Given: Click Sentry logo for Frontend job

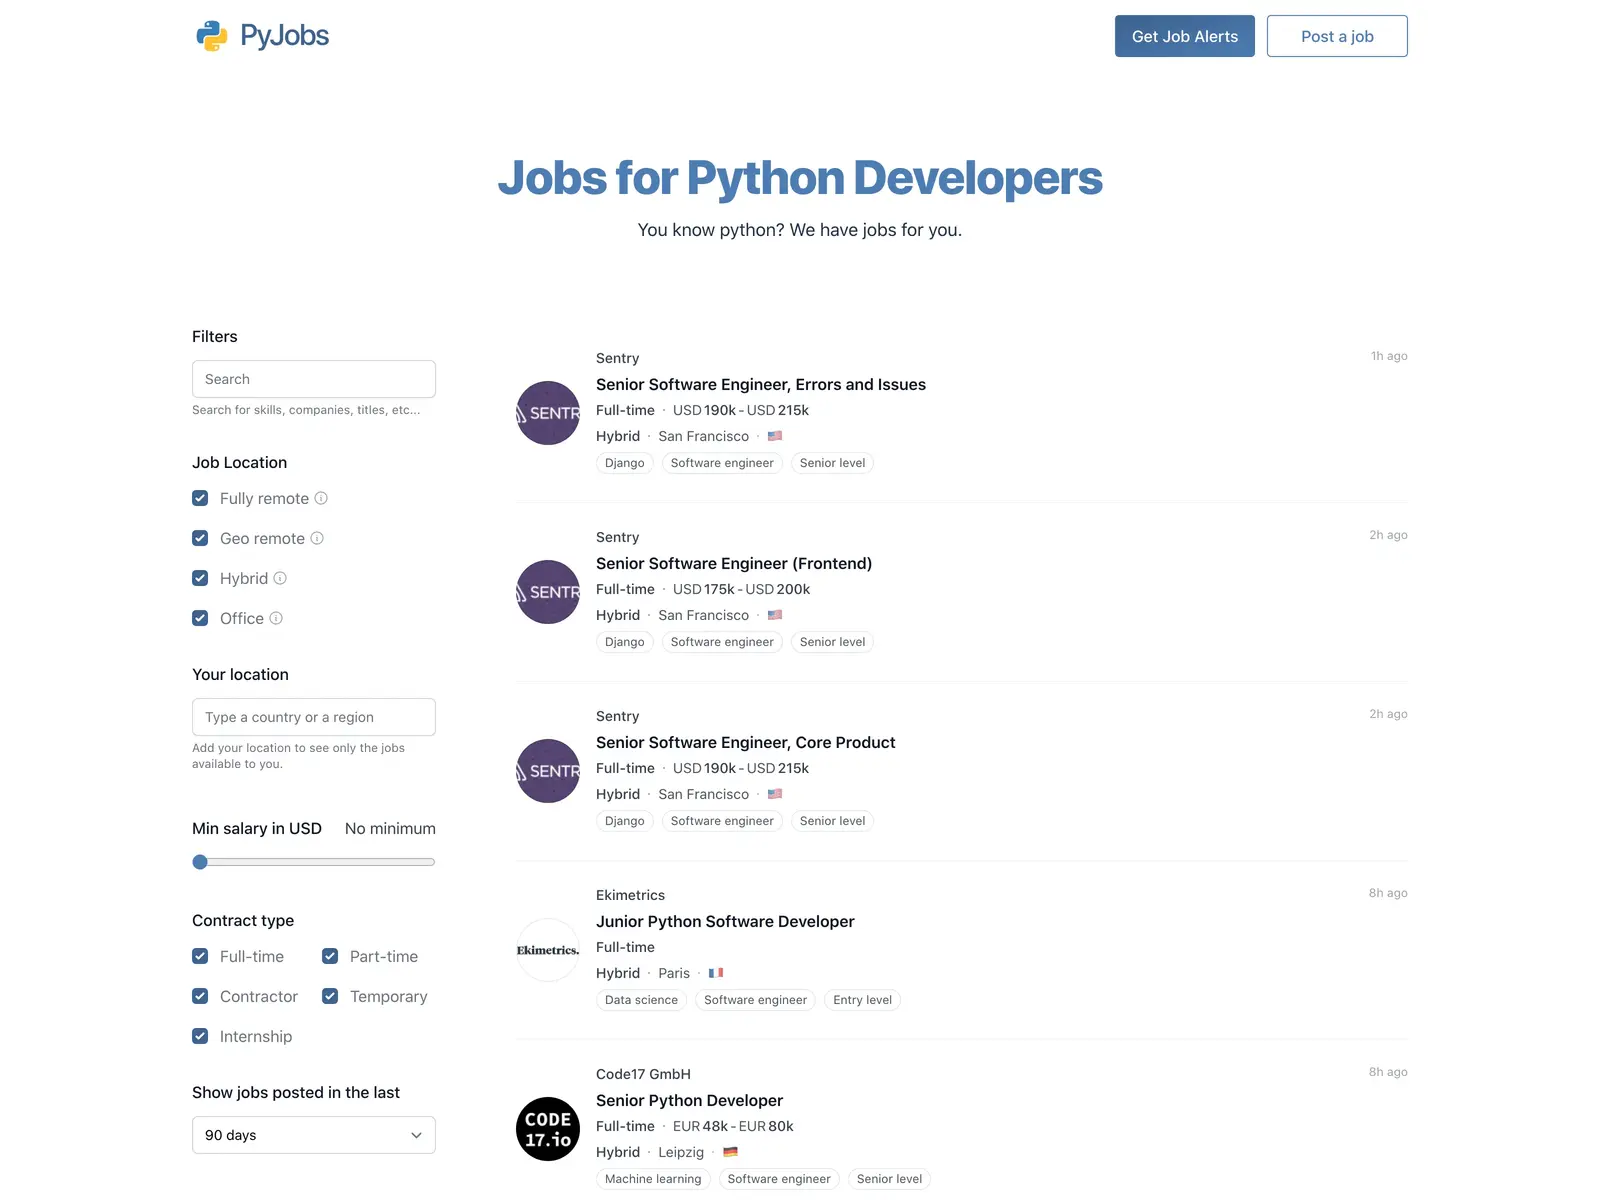Looking at the screenshot, I should [548, 592].
